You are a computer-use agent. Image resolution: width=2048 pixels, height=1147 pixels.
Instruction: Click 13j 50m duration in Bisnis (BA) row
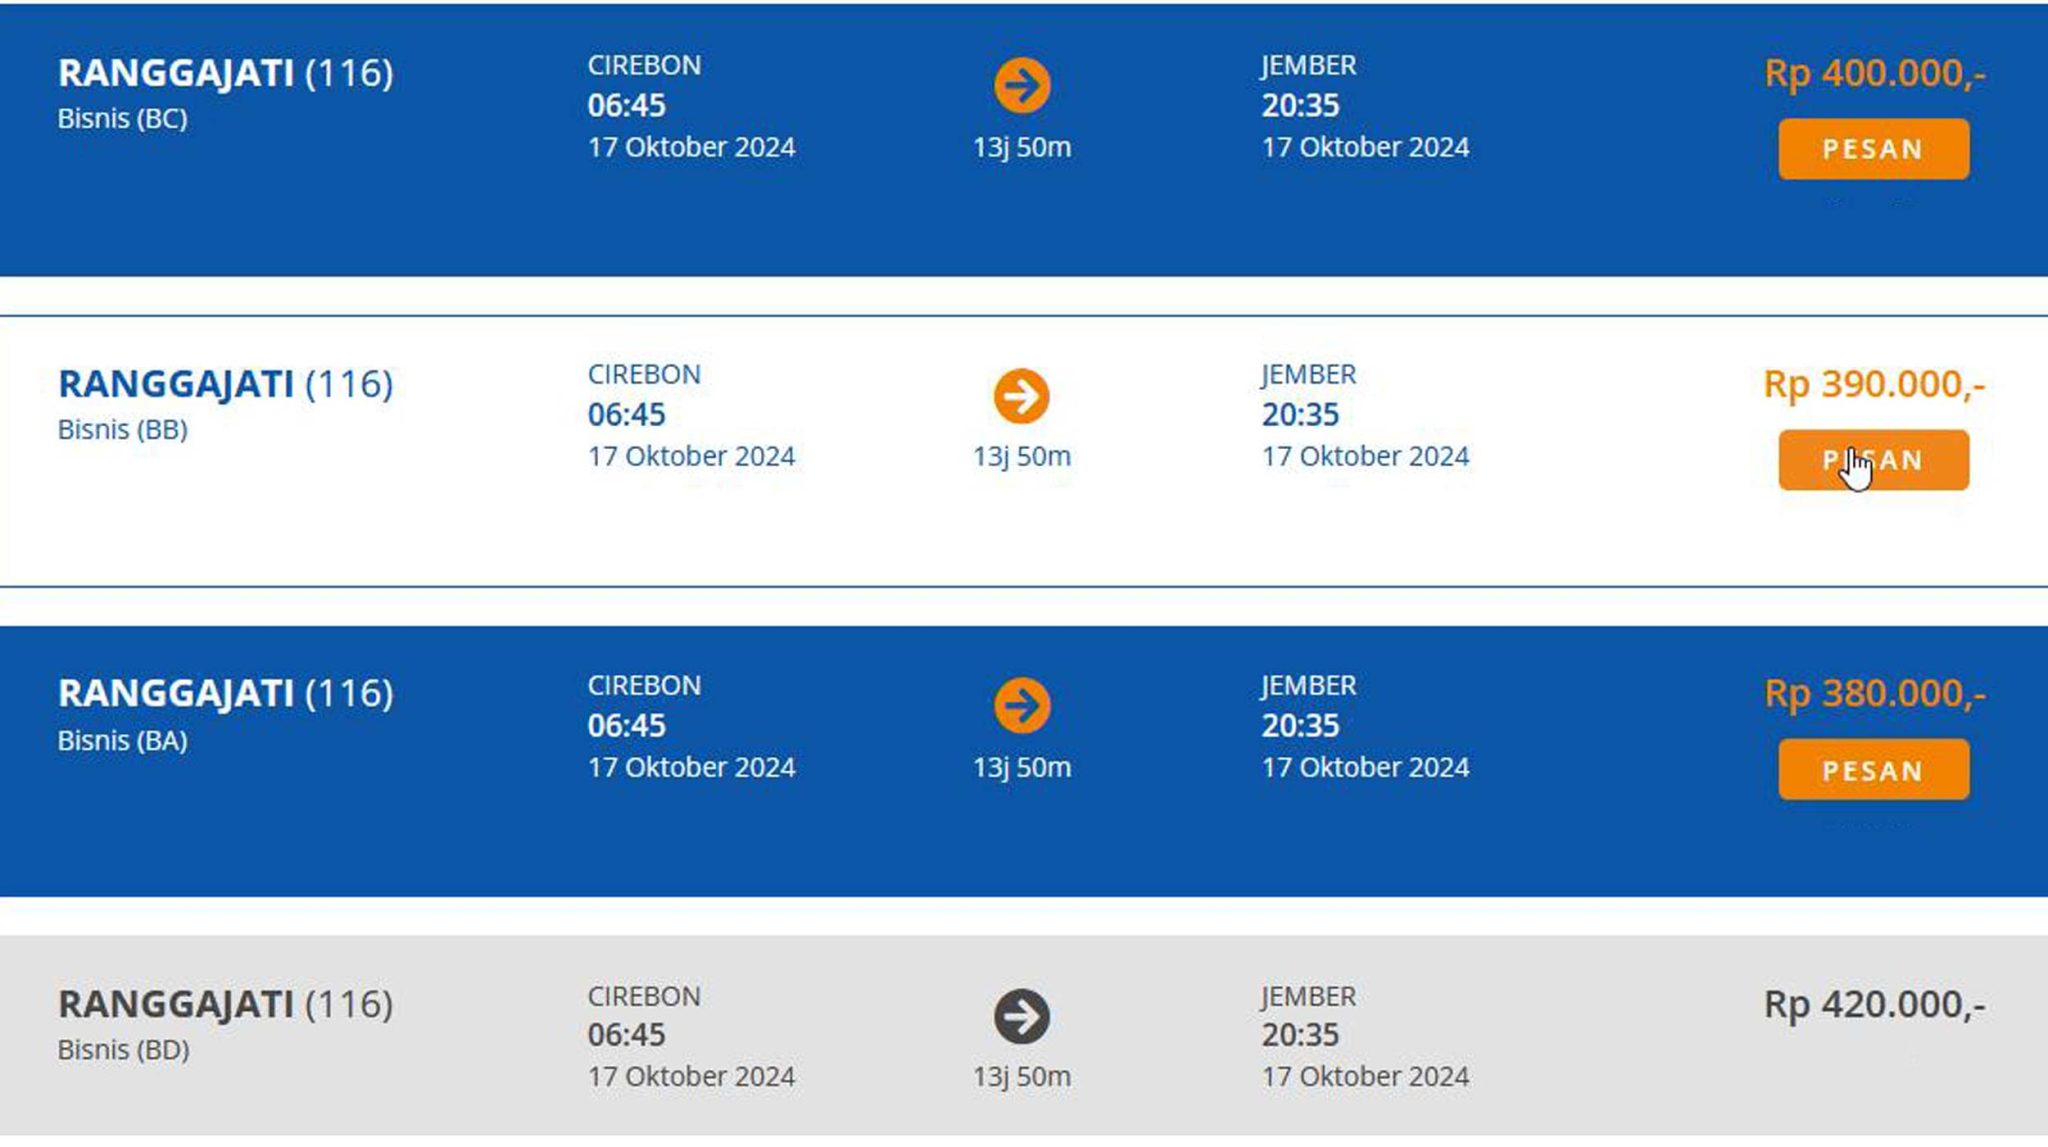tap(1021, 768)
